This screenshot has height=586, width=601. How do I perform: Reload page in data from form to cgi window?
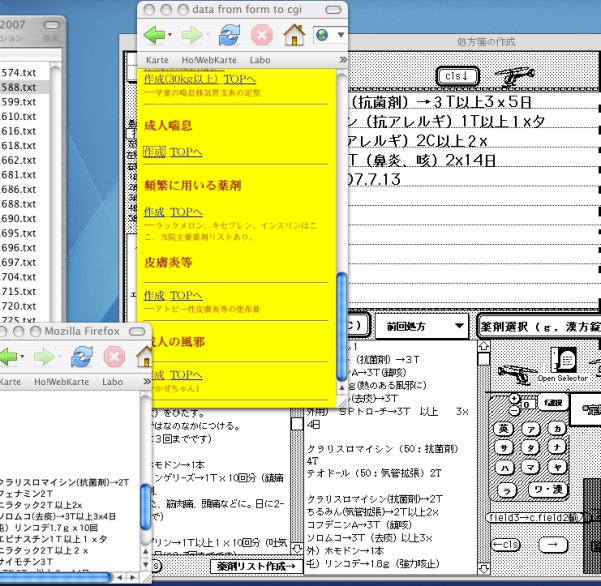229,34
